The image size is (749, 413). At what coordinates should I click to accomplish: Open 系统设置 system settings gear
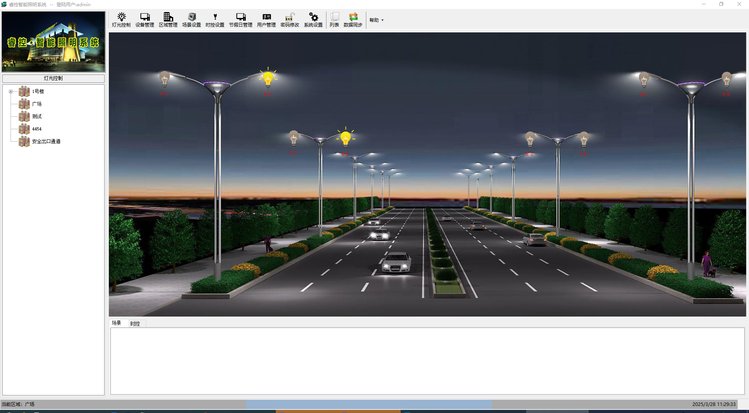coord(313,19)
